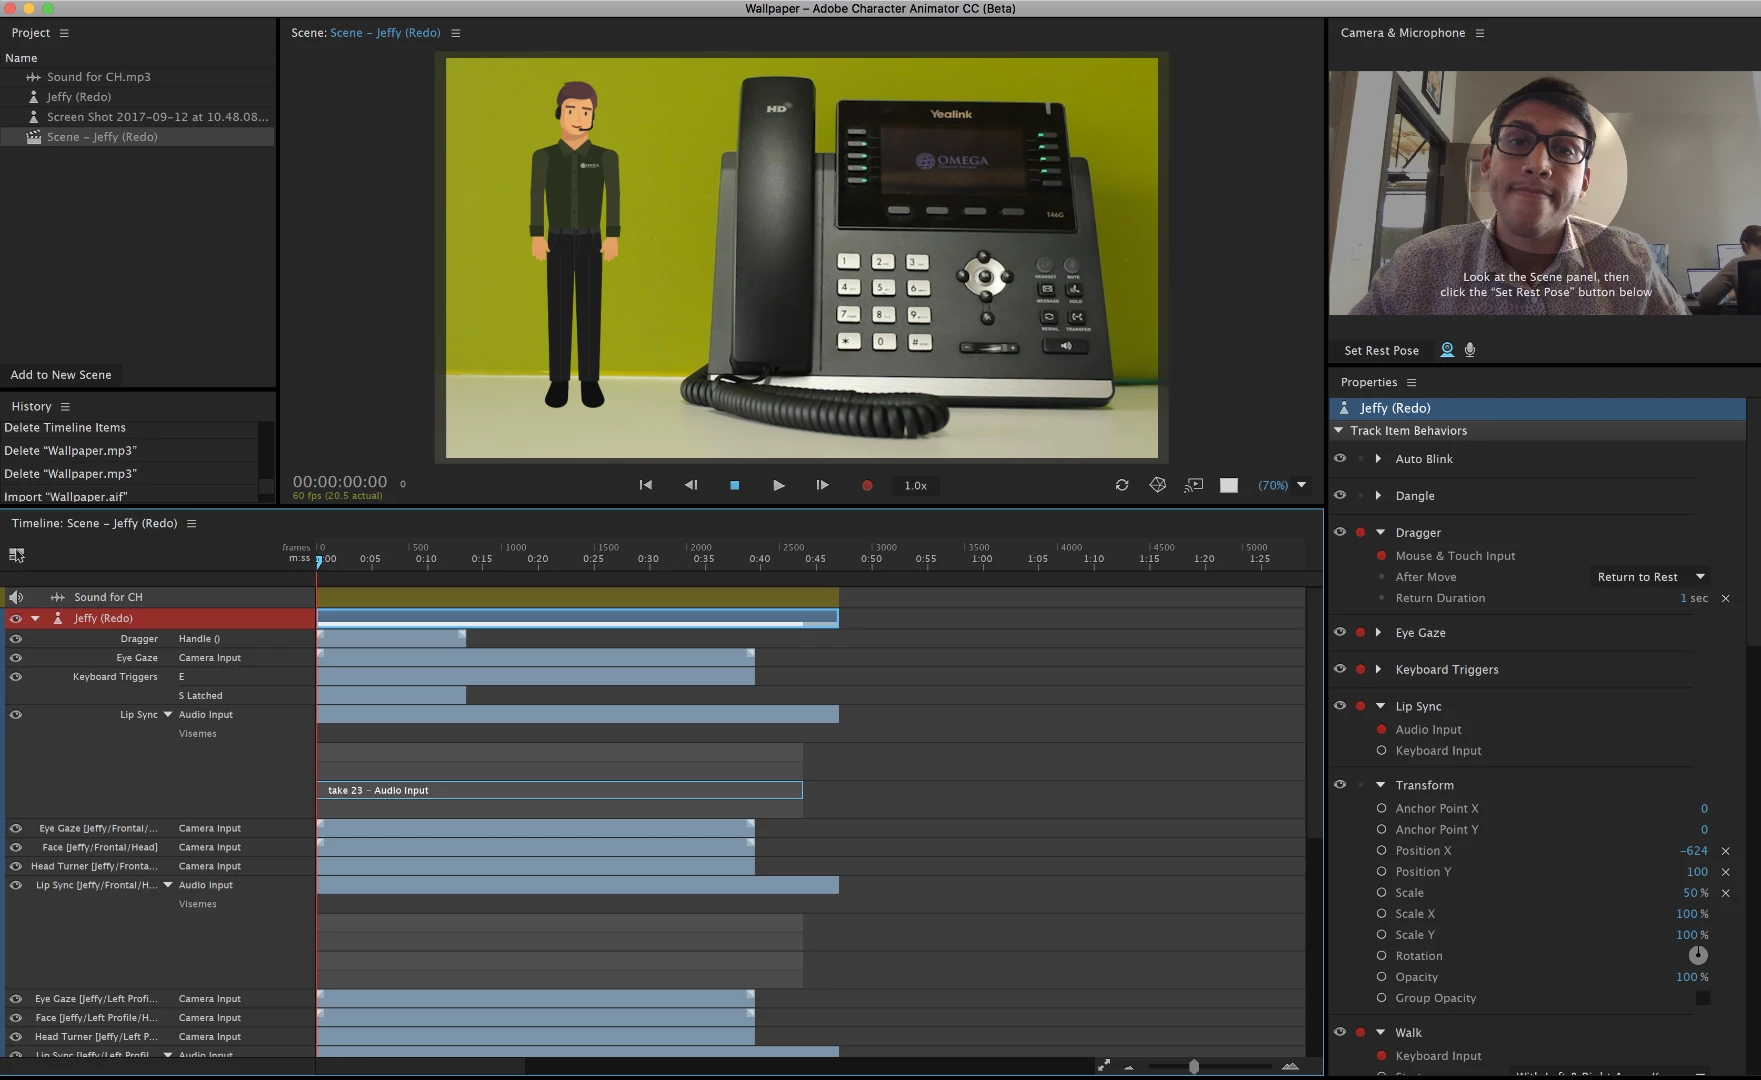This screenshot has width=1761, height=1080.
Task: Collapse the Track Item Behaviors section
Action: coord(1339,431)
